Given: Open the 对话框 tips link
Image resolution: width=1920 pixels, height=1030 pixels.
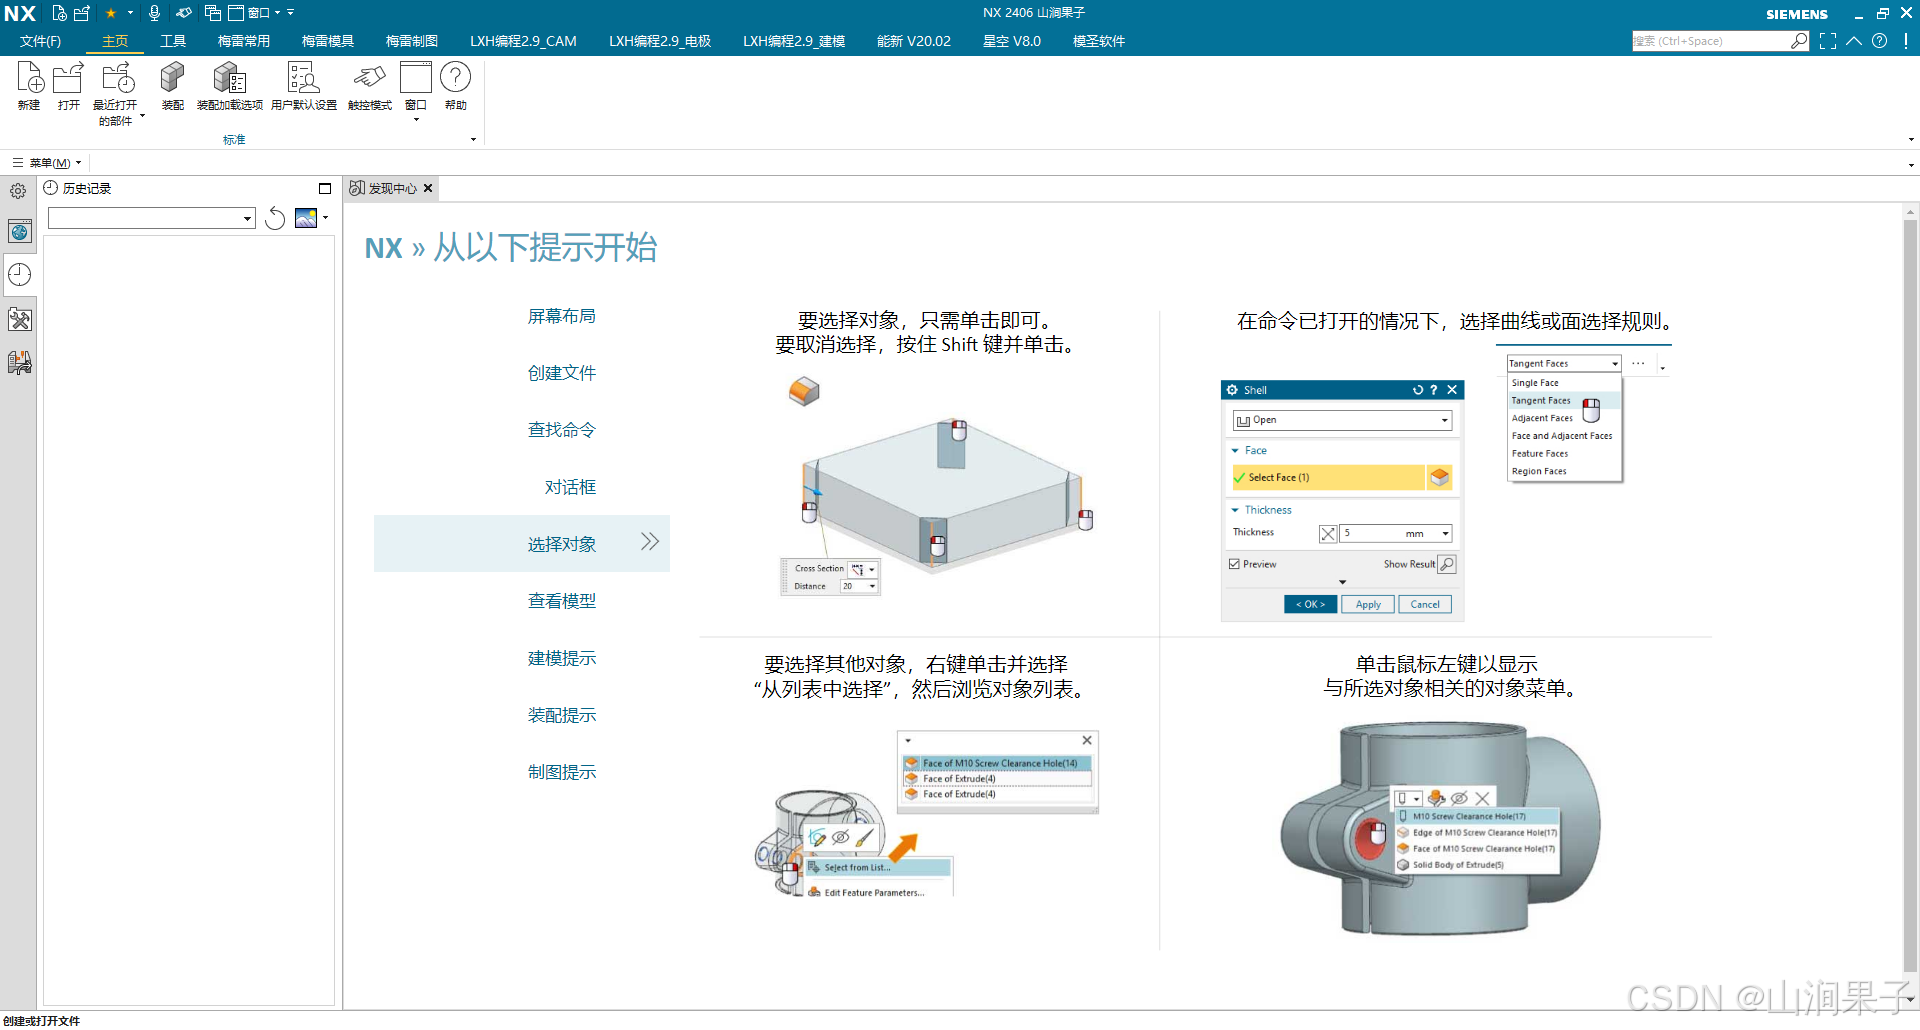Looking at the screenshot, I should coord(570,487).
